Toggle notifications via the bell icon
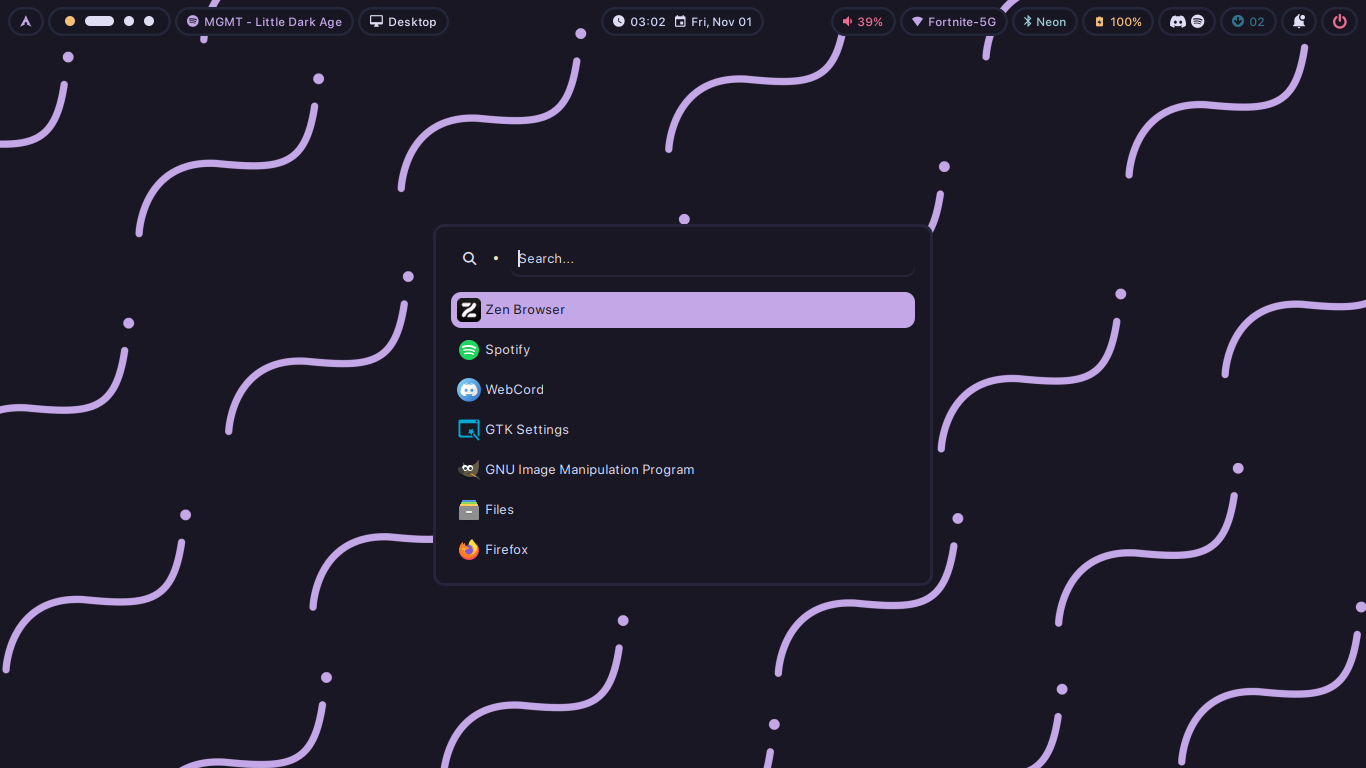1366x768 pixels. point(1298,21)
